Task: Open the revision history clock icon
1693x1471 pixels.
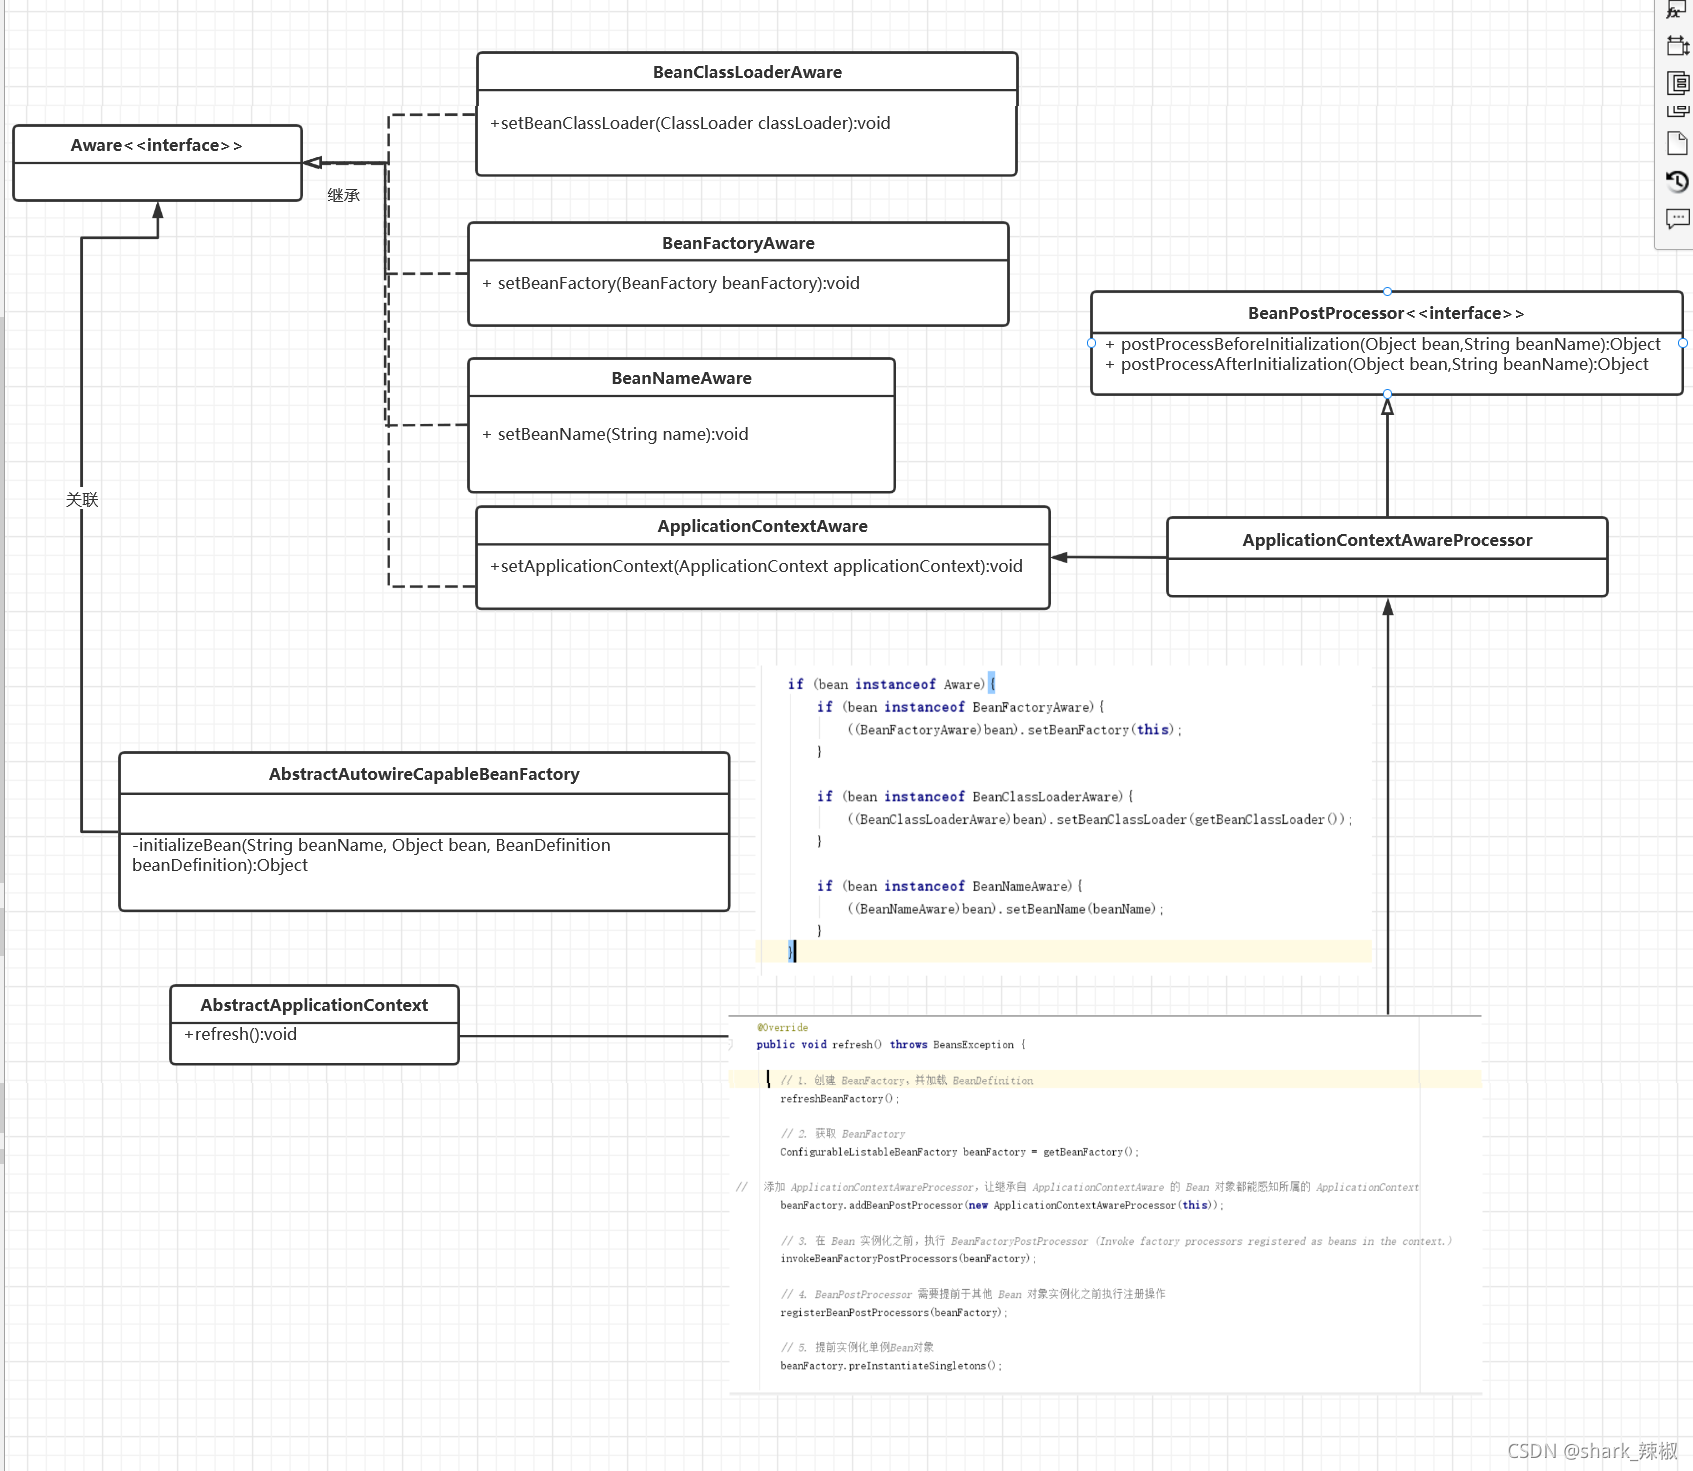Action: (x=1677, y=181)
